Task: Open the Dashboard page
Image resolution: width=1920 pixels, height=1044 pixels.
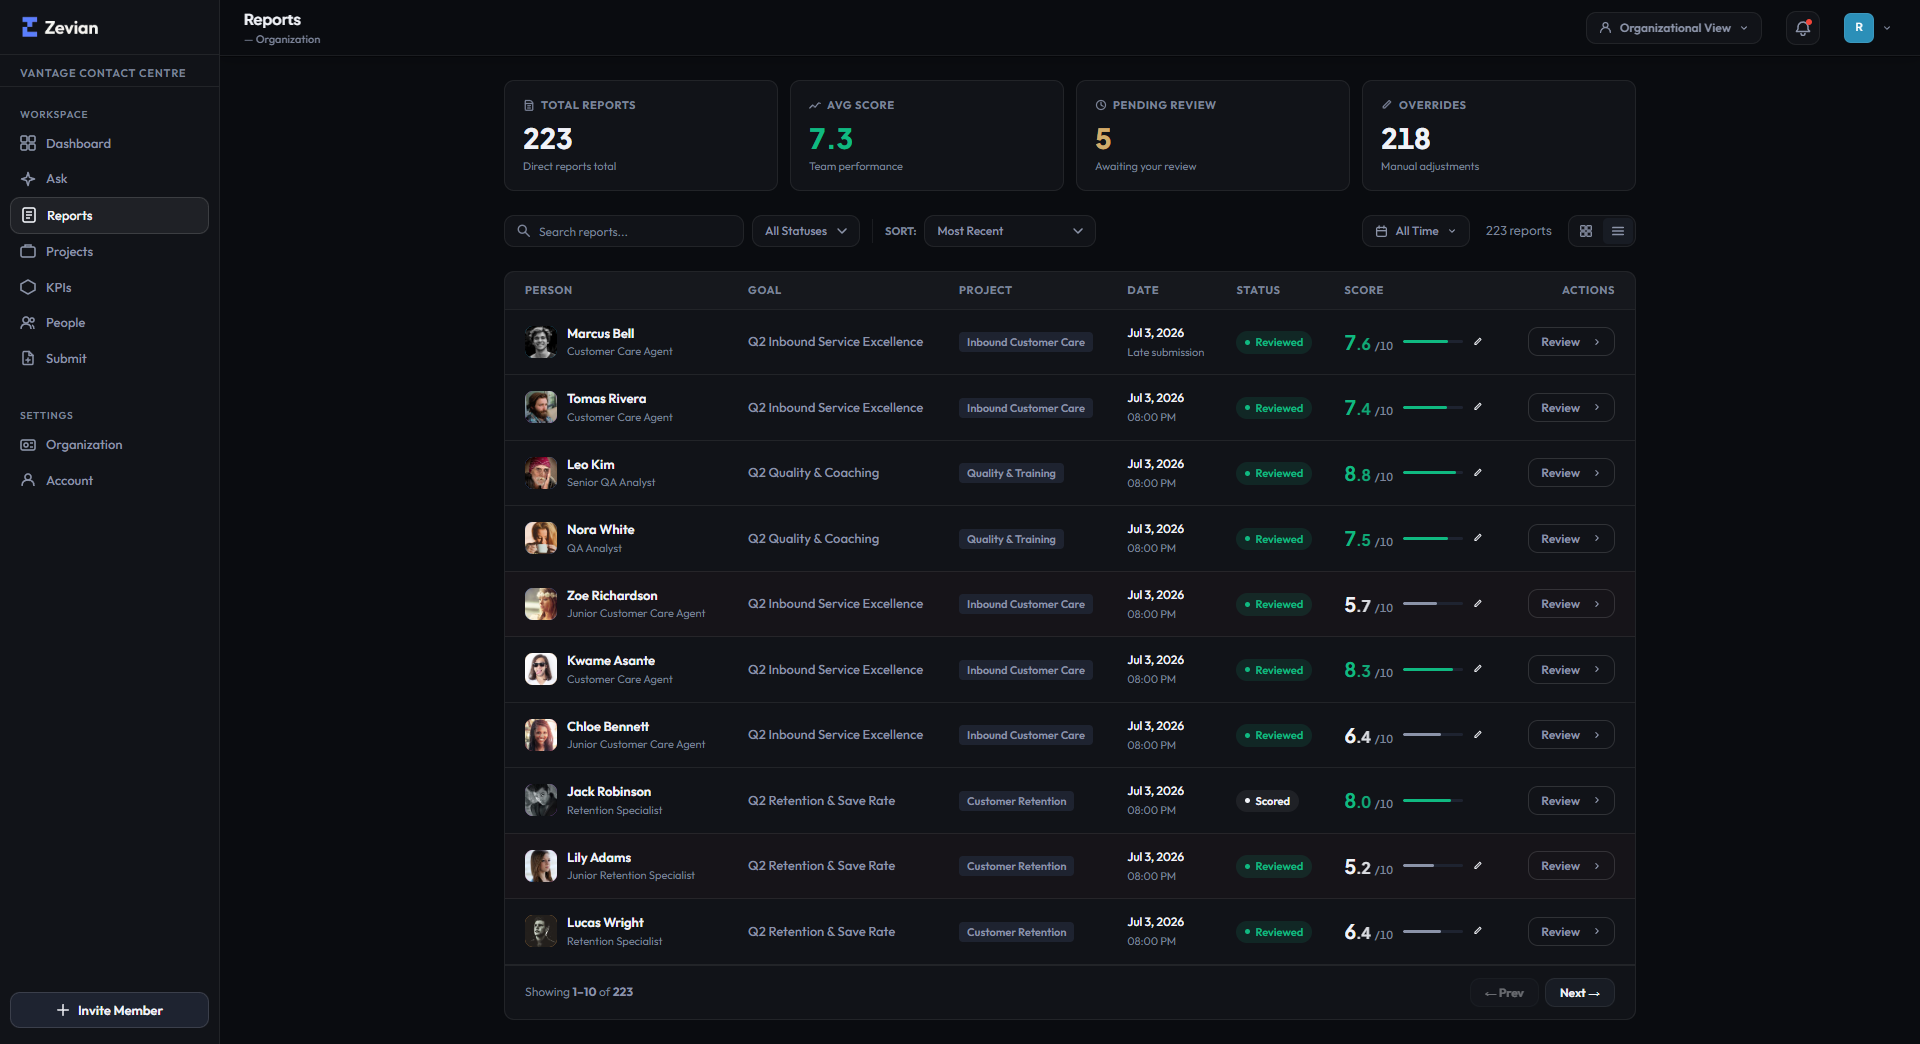Action: point(109,143)
